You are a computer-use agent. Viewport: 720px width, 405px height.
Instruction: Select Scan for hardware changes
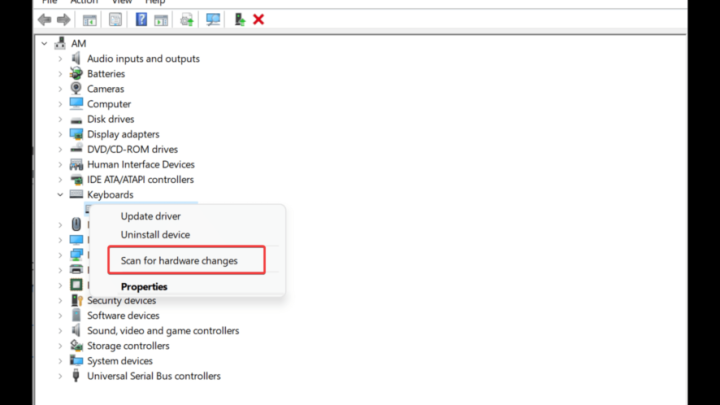179,260
